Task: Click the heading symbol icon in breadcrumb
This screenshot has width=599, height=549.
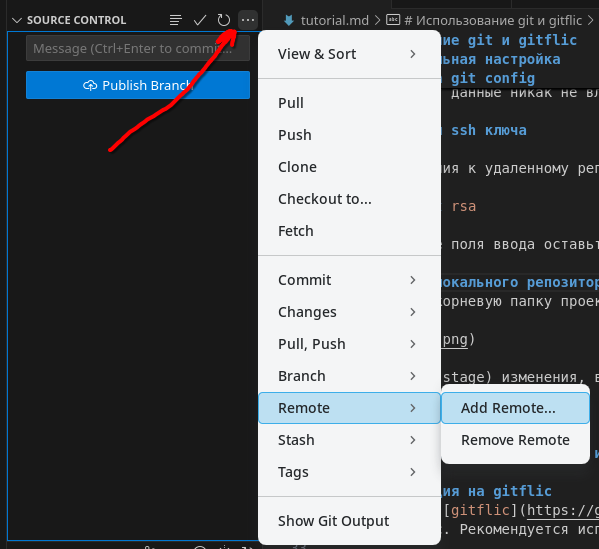Action: pyautogui.click(x=393, y=19)
